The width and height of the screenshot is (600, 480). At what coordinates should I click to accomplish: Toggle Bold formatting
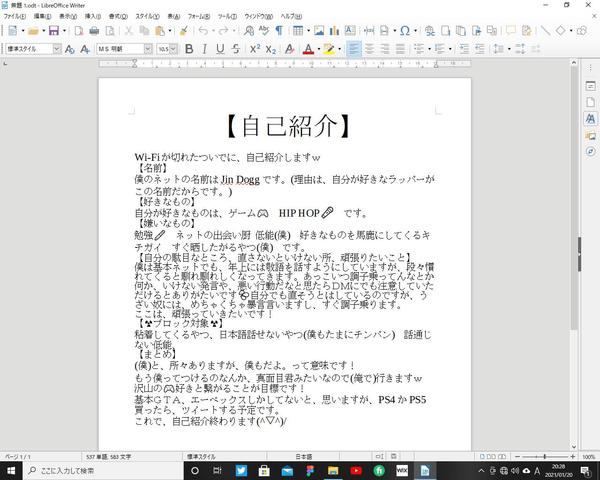pyautogui.click(x=189, y=49)
